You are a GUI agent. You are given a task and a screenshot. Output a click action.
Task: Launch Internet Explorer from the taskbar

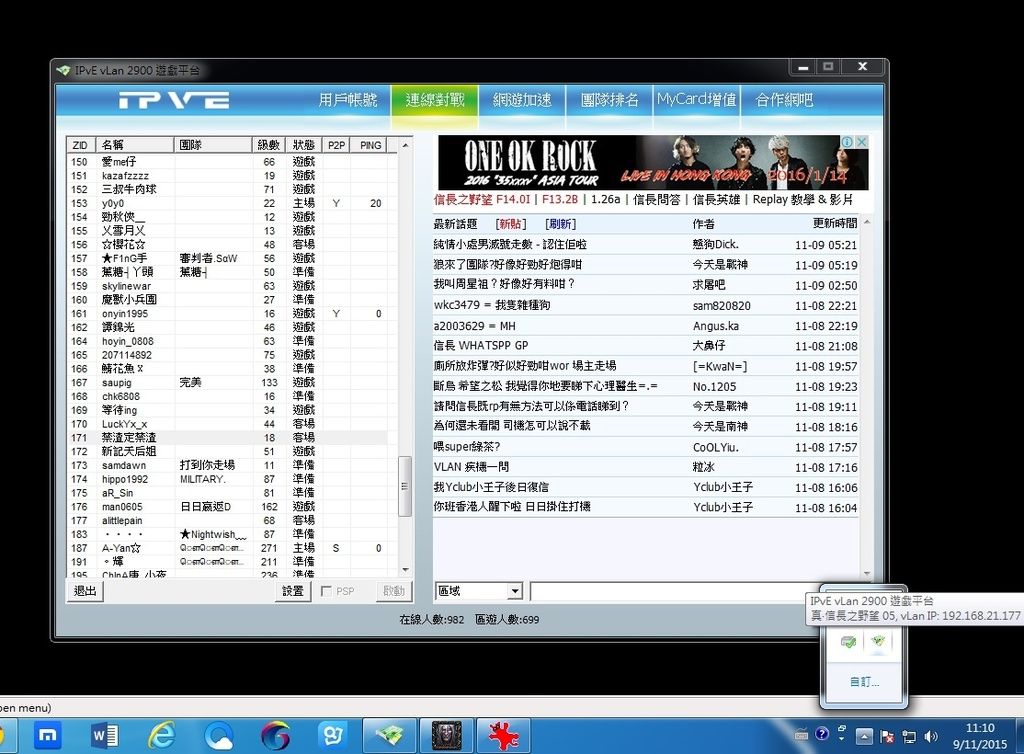coord(161,736)
